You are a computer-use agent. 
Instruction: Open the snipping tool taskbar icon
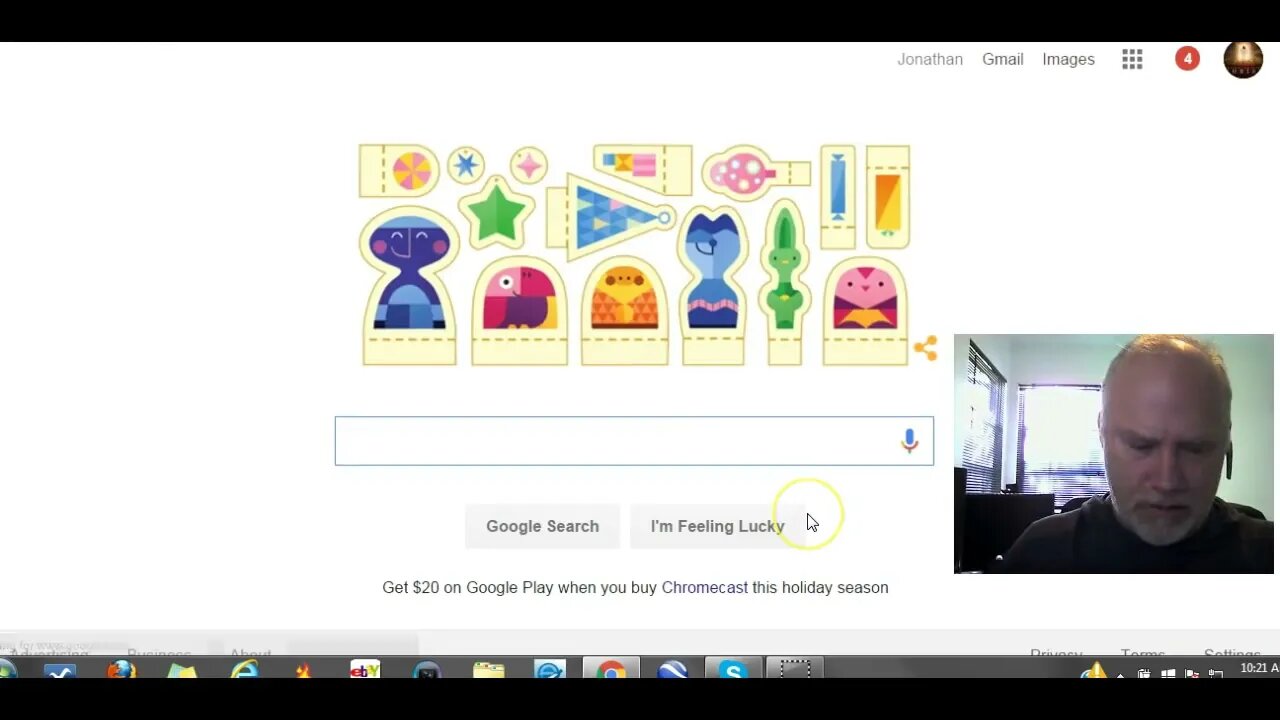pyautogui.click(x=795, y=669)
